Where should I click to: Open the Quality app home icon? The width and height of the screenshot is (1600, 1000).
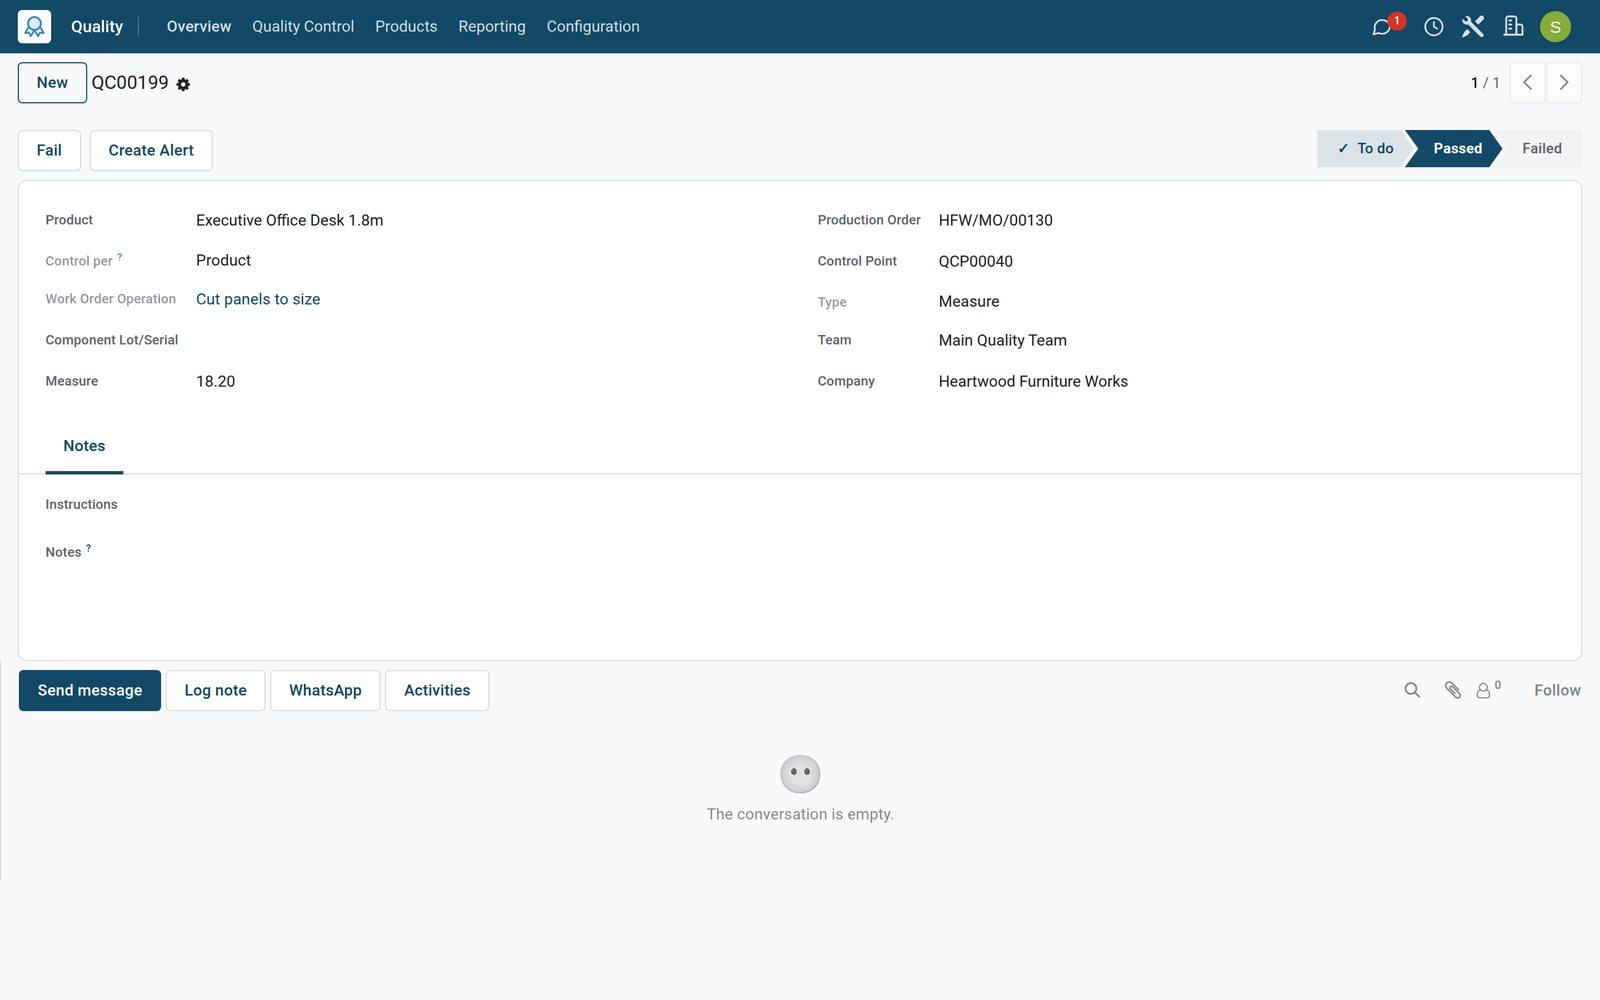pos(34,26)
